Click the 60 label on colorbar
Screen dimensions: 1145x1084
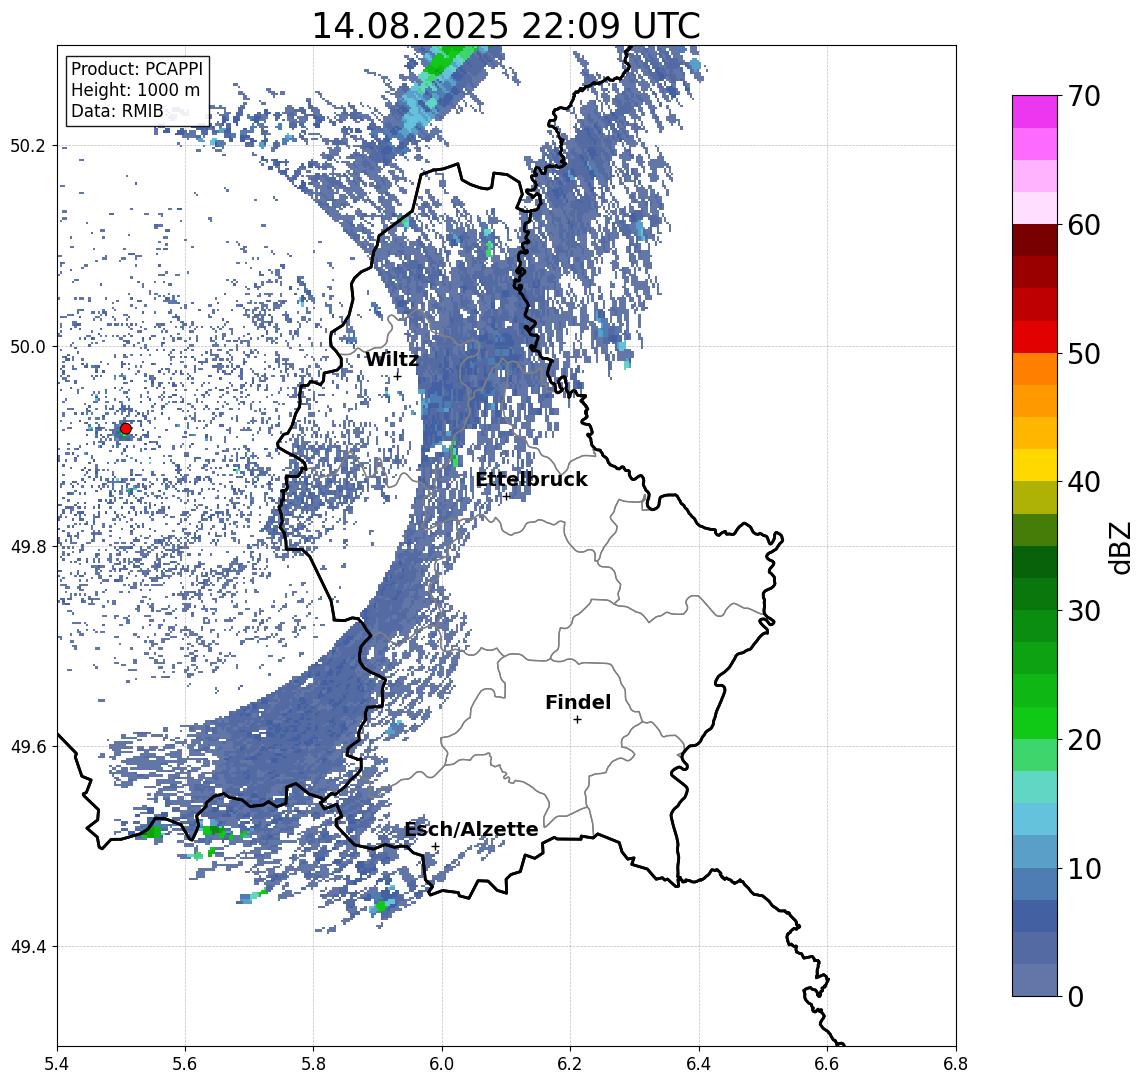[1084, 226]
